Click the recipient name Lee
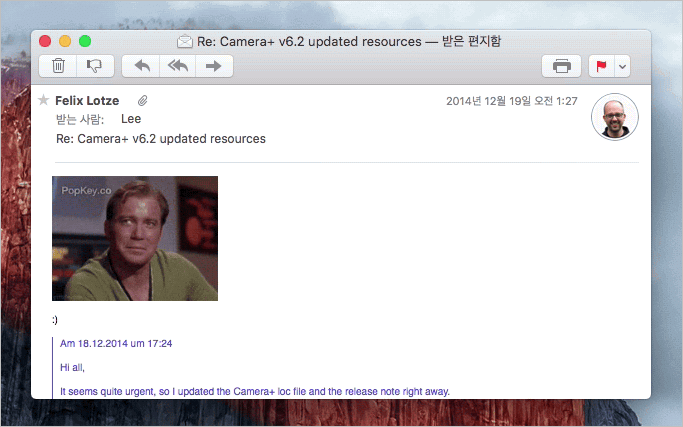 tap(131, 119)
